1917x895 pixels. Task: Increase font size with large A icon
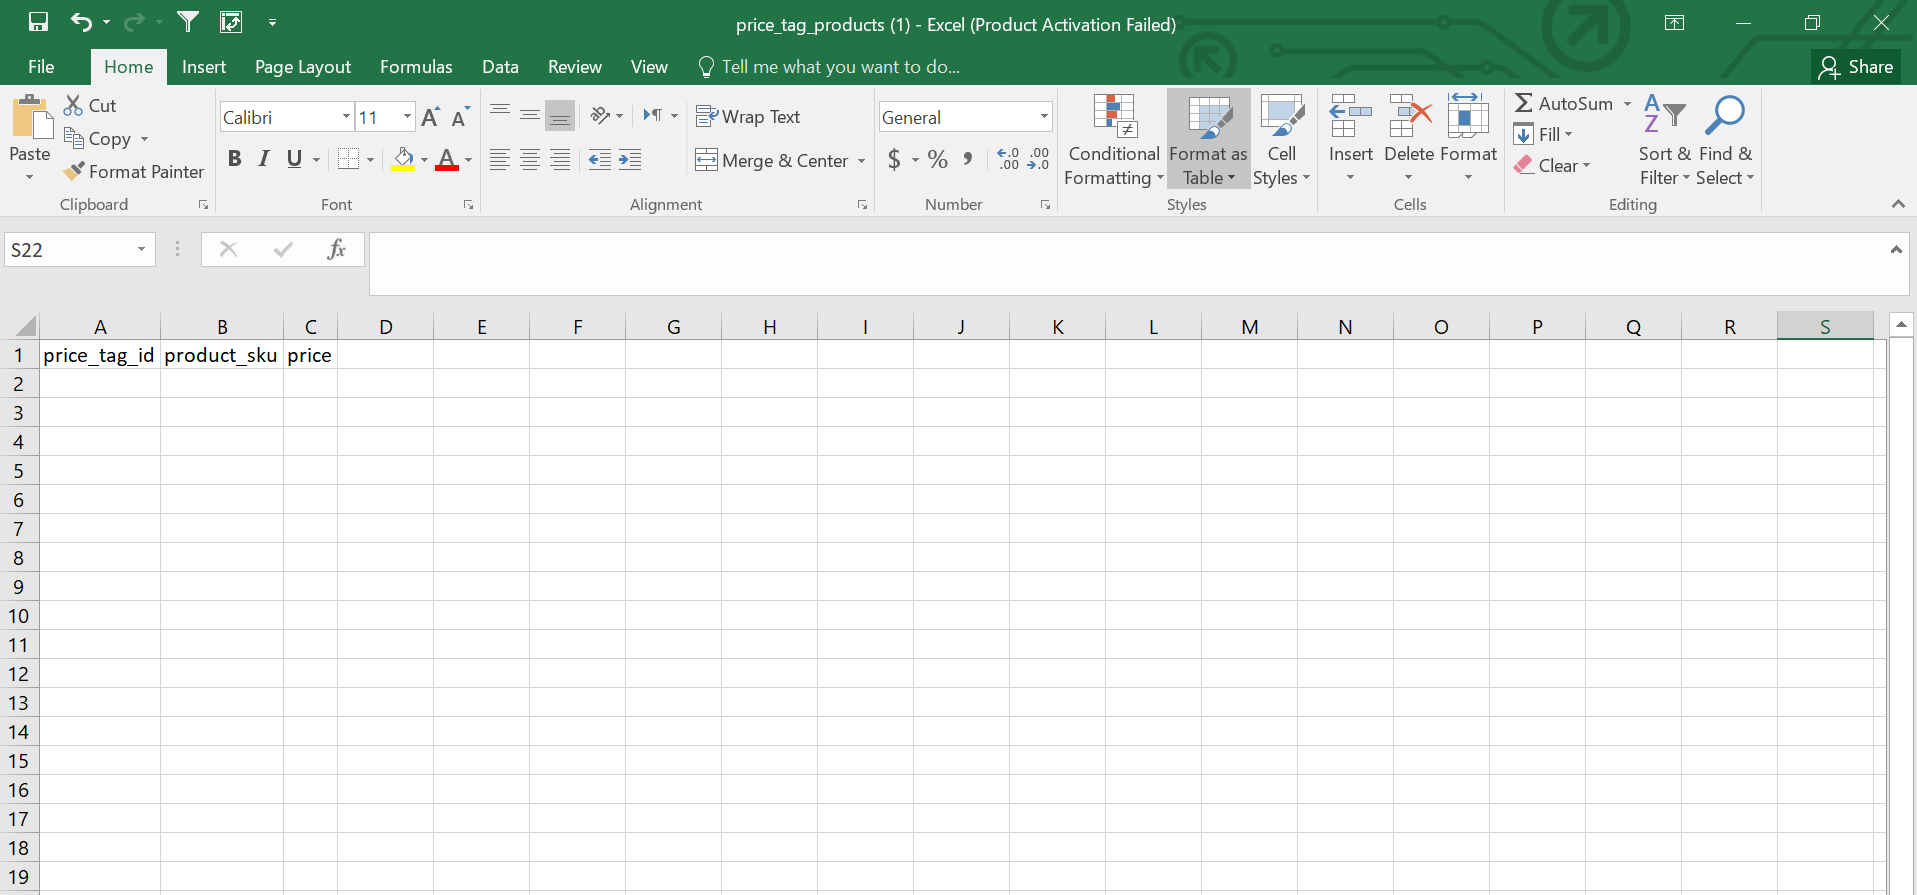430,117
